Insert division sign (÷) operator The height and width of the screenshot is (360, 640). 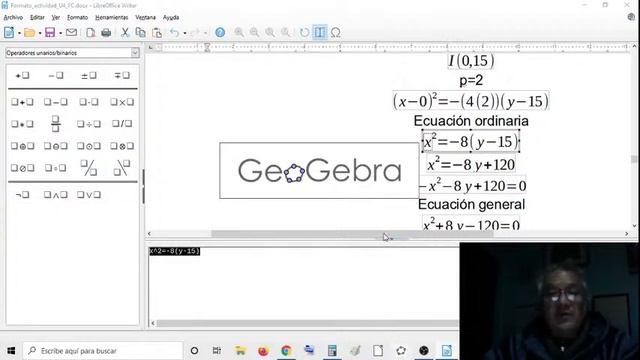(x=89, y=124)
